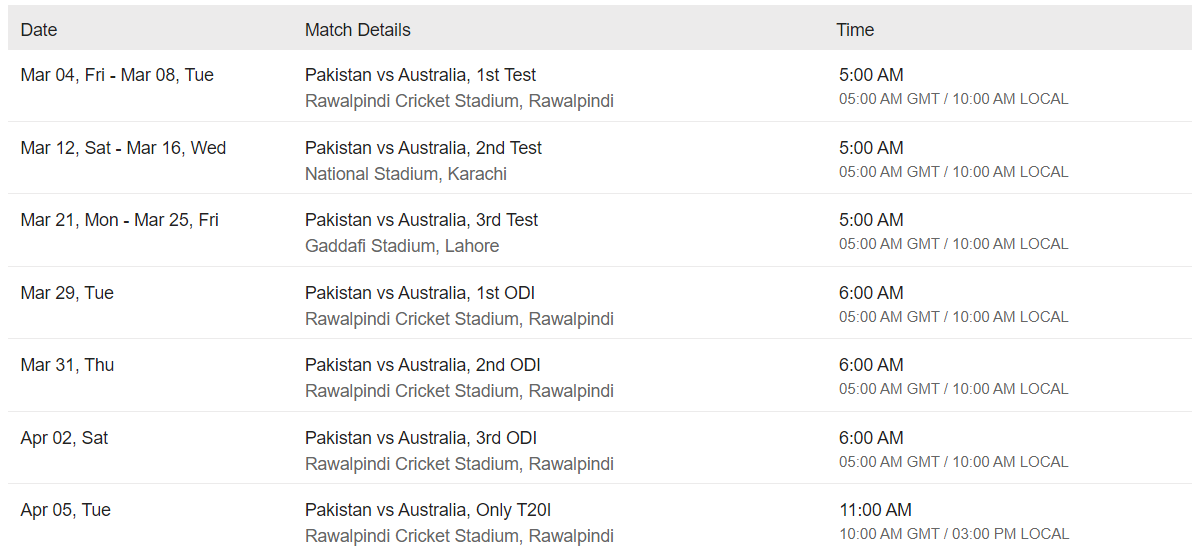Image resolution: width=1192 pixels, height=556 pixels.
Task: Click the Apr 05, Tue date cell
Action: [65, 510]
